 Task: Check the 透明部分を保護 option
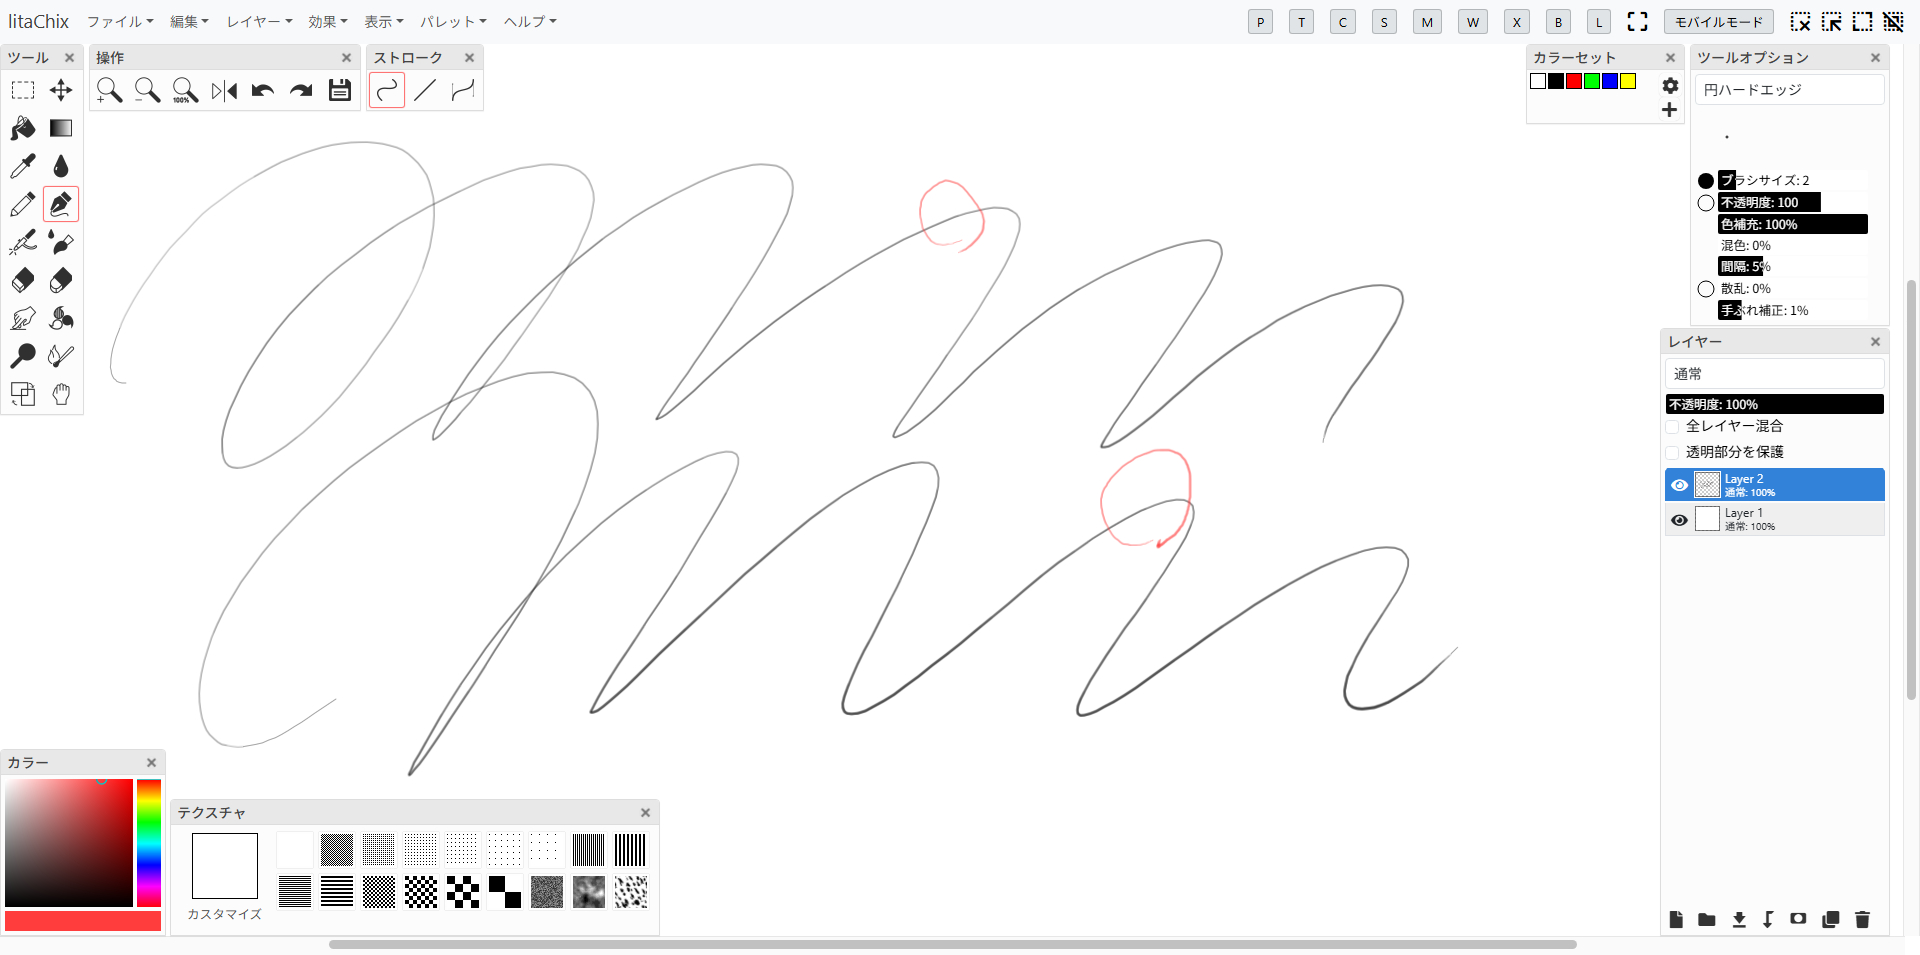point(1673,453)
